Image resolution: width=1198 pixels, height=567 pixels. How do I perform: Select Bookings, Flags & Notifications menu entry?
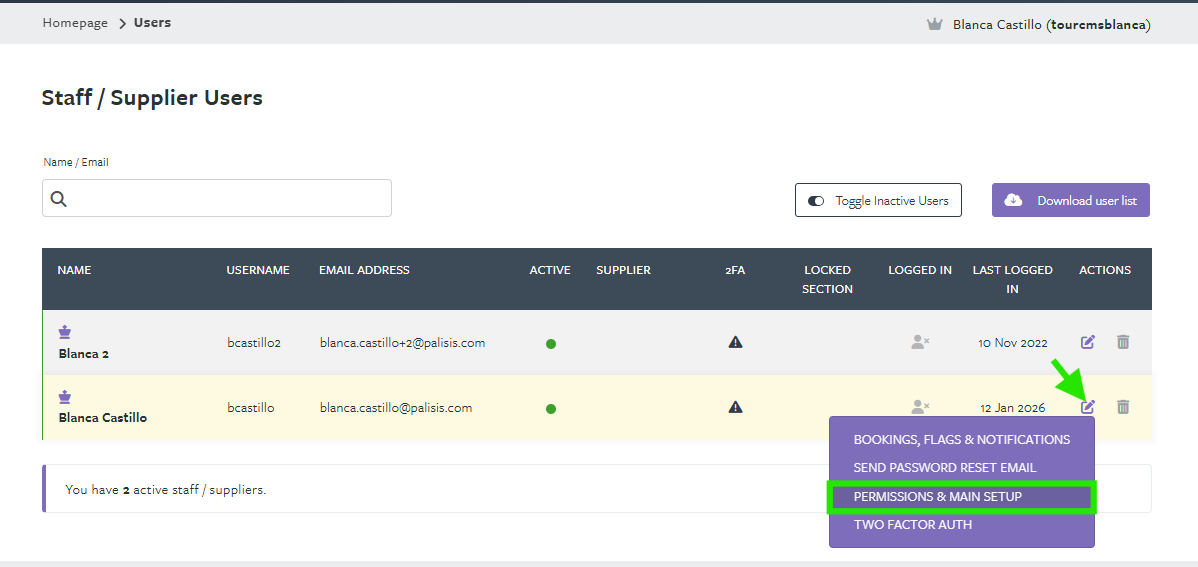coord(962,440)
